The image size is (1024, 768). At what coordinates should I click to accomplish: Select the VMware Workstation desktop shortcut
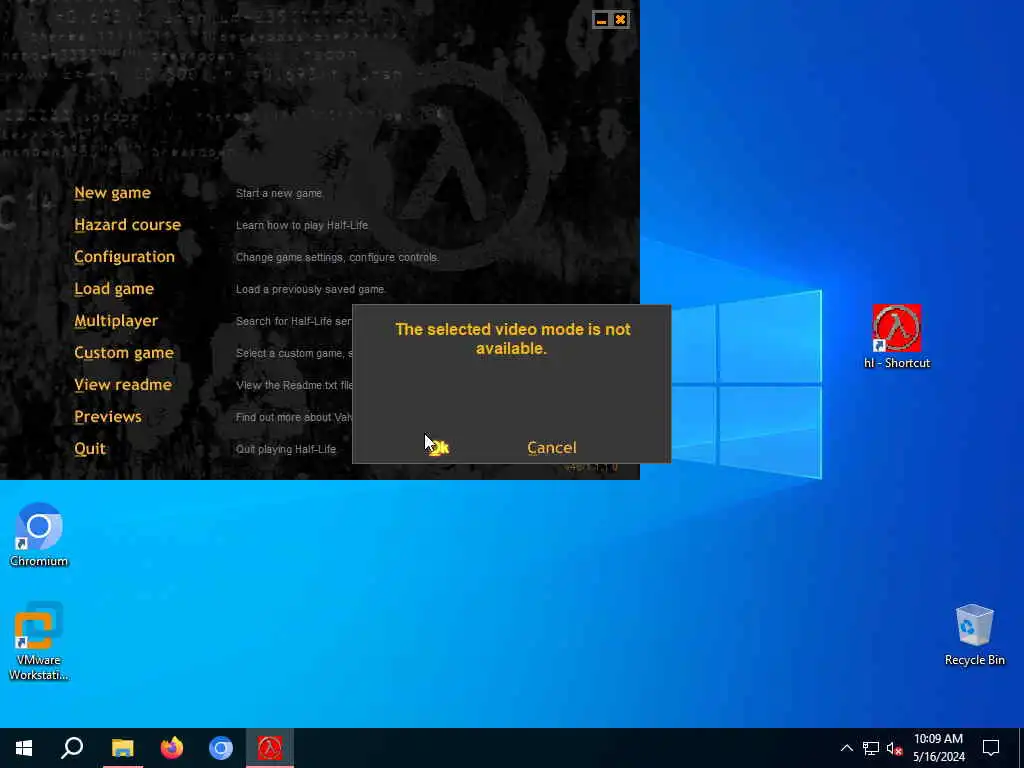39,641
